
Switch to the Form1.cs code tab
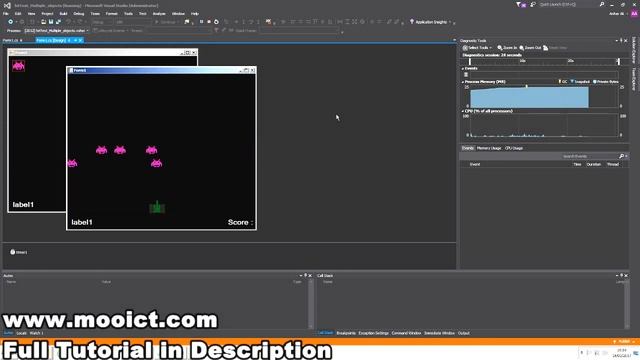pyautogui.click(x=11, y=40)
